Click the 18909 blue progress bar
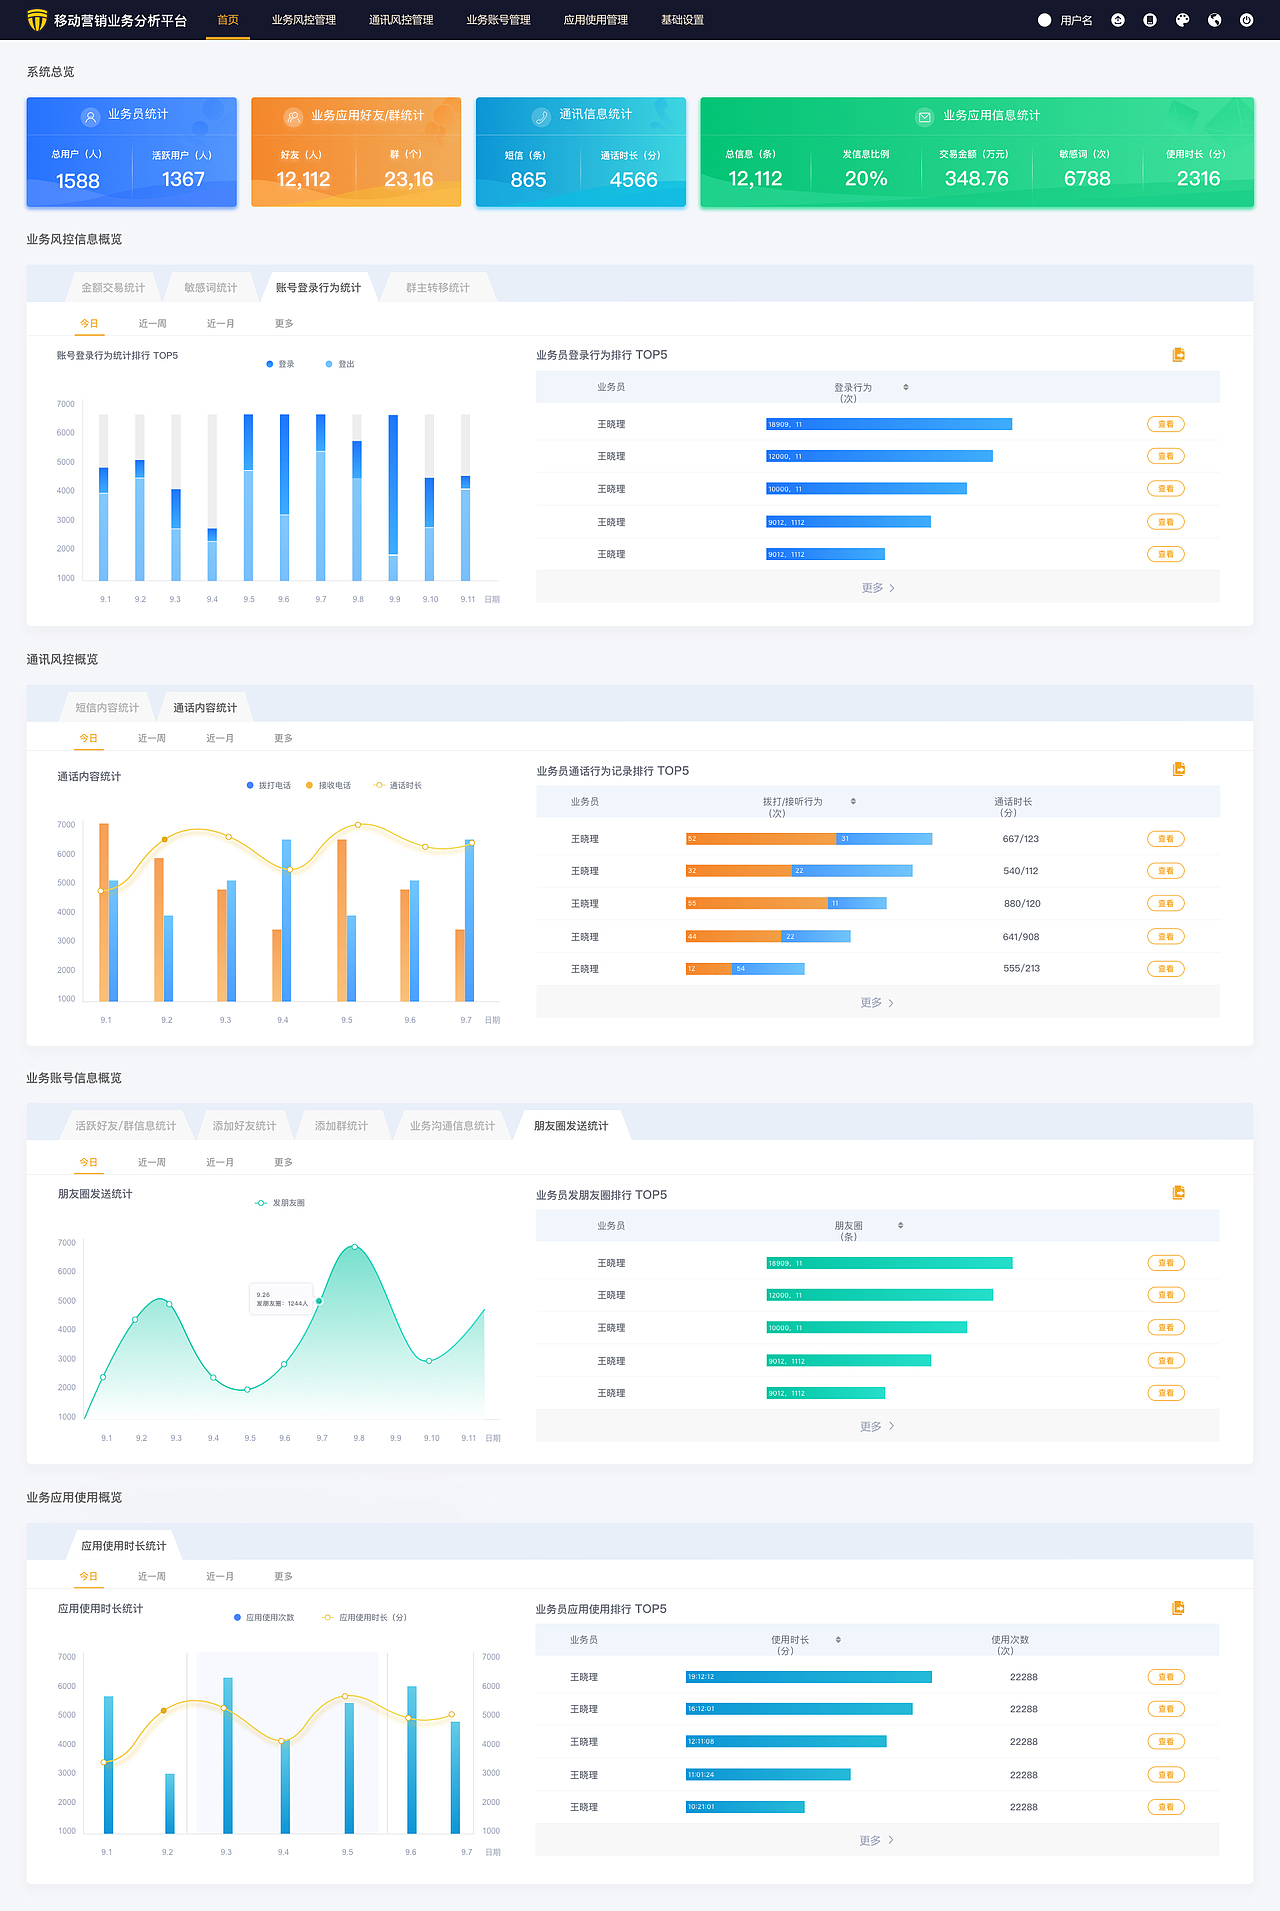 (x=889, y=424)
